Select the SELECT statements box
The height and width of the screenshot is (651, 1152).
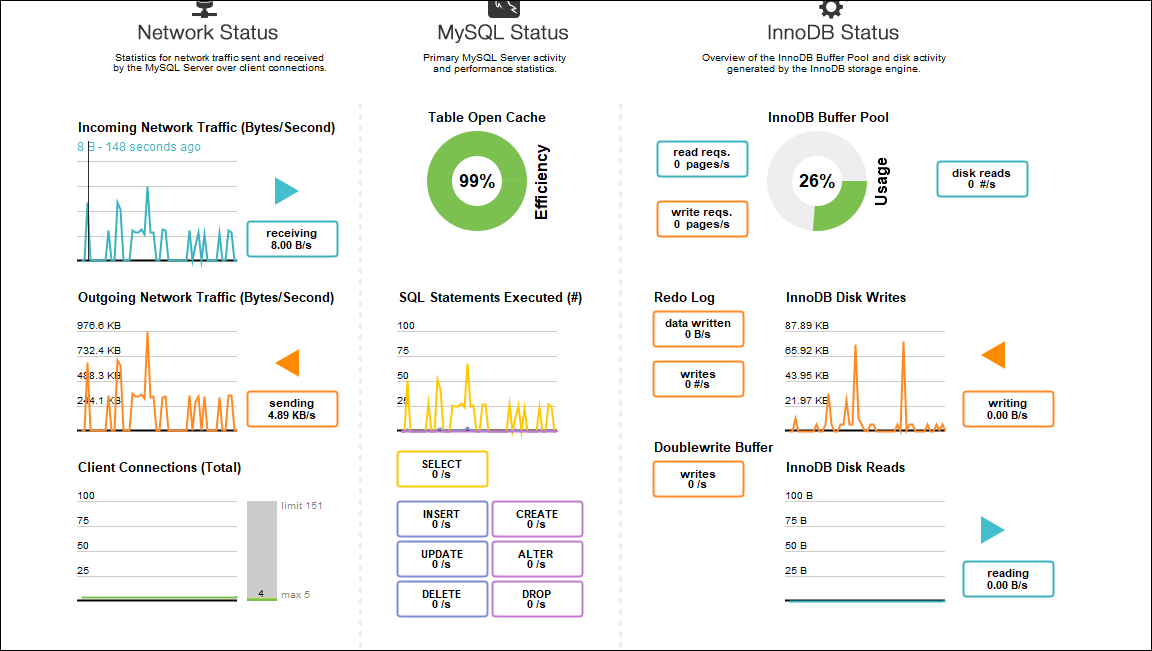click(x=442, y=469)
